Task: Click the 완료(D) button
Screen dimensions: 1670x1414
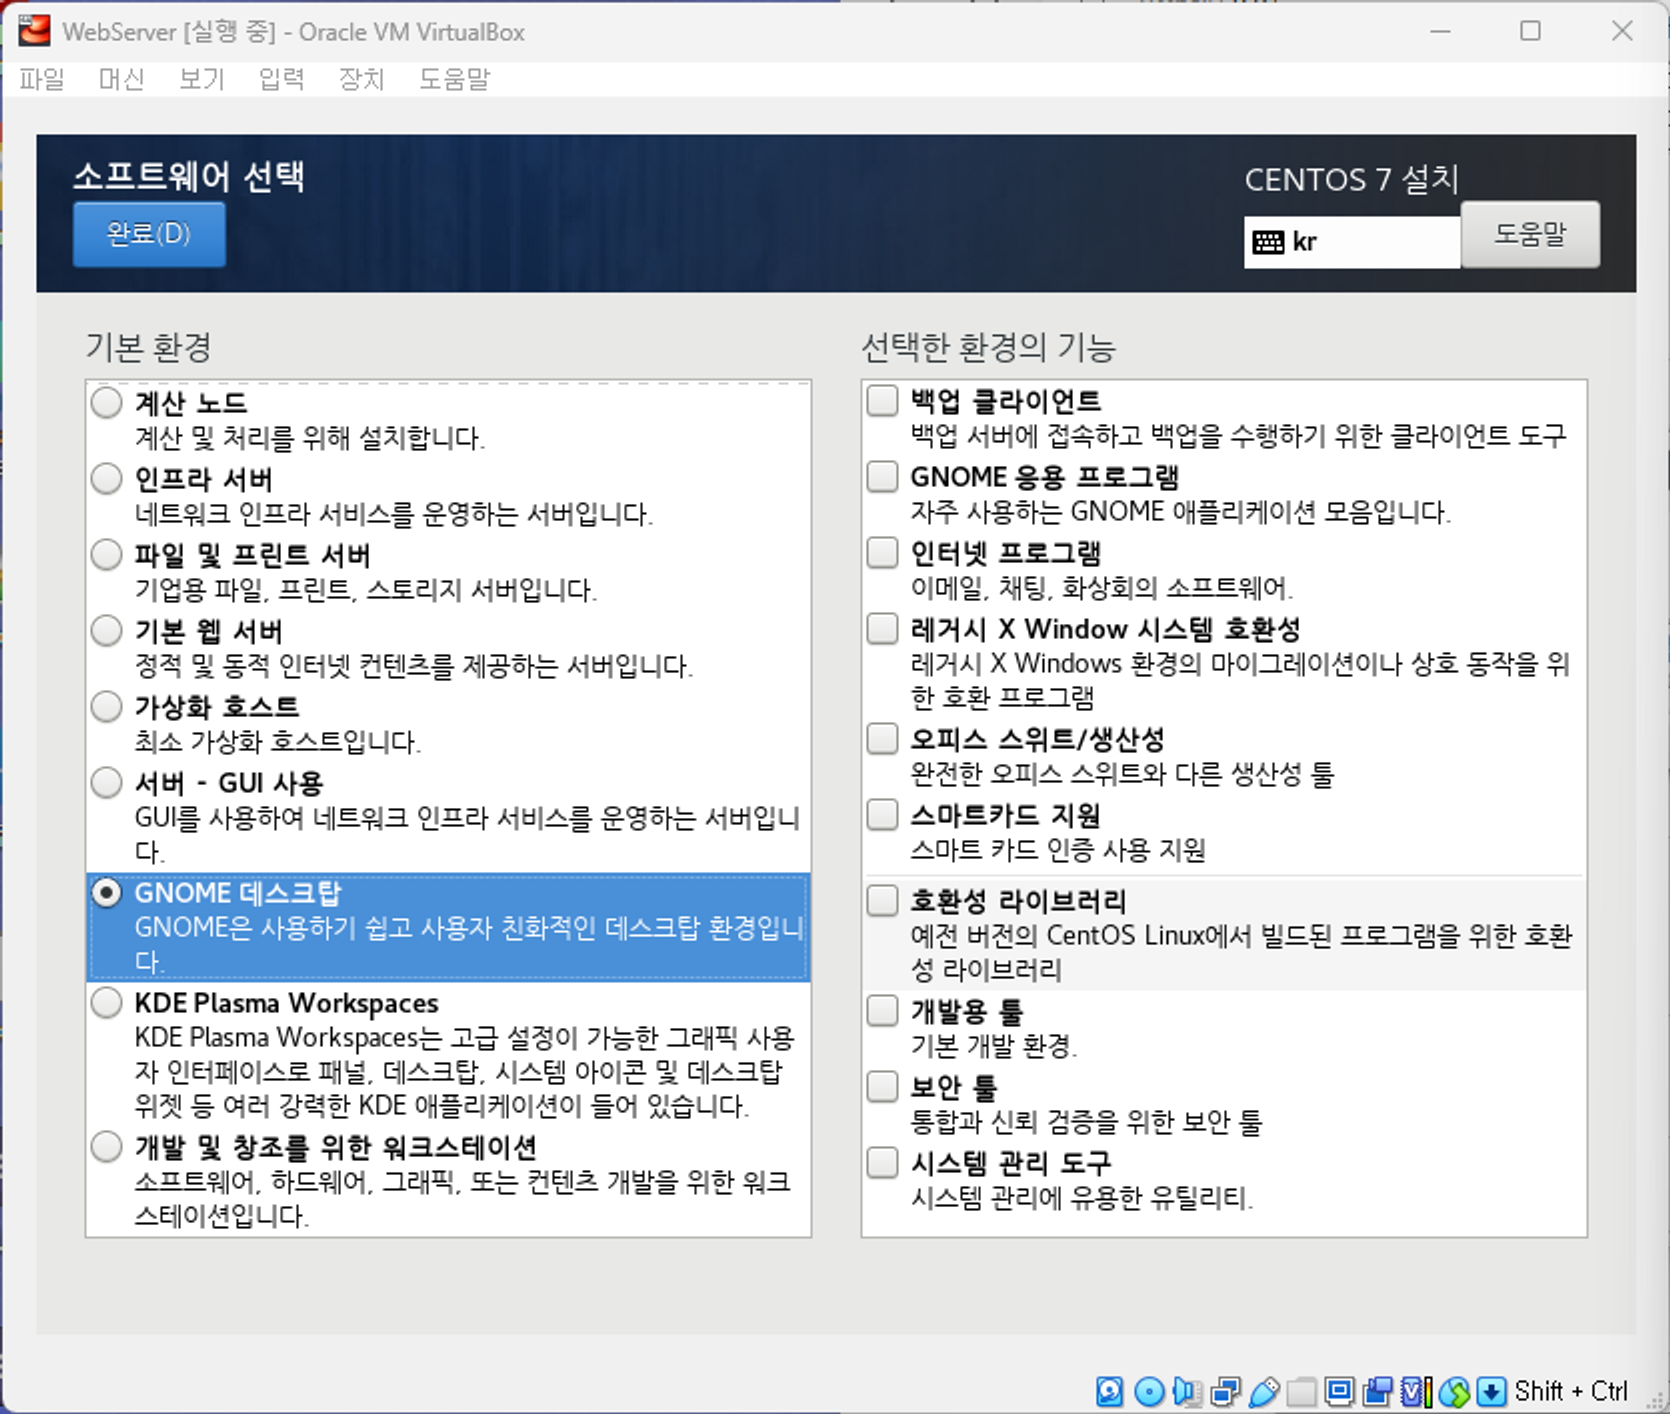Action: click(149, 234)
